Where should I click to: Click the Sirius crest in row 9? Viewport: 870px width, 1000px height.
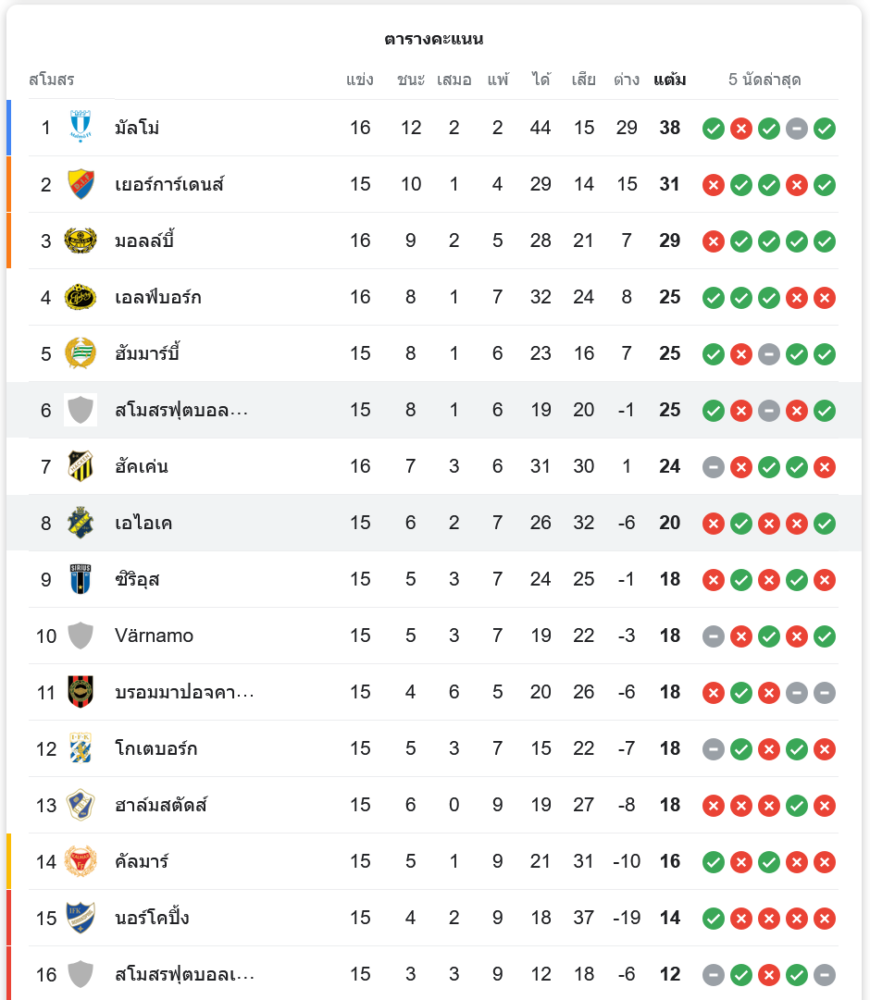[x=80, y=579]
